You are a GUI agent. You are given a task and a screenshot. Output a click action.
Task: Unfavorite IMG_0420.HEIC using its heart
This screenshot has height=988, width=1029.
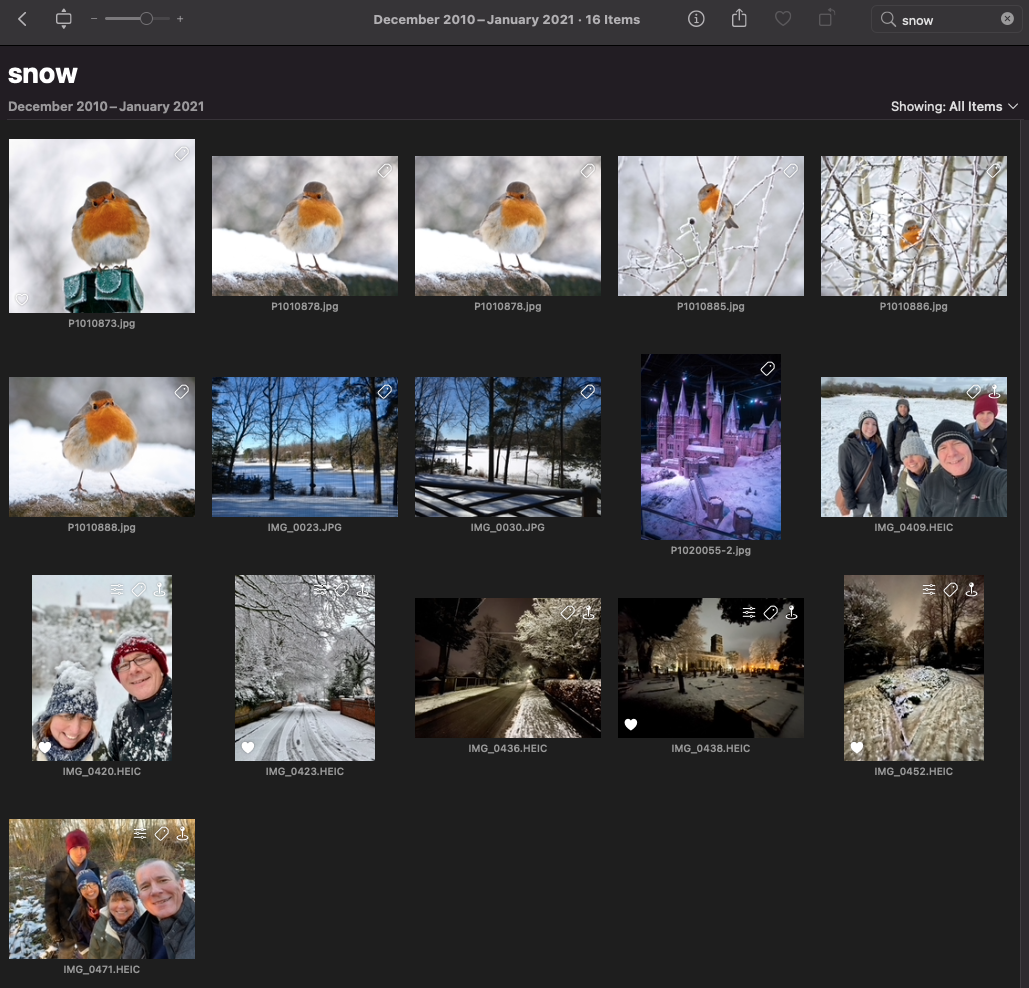(x=45, y=747)
